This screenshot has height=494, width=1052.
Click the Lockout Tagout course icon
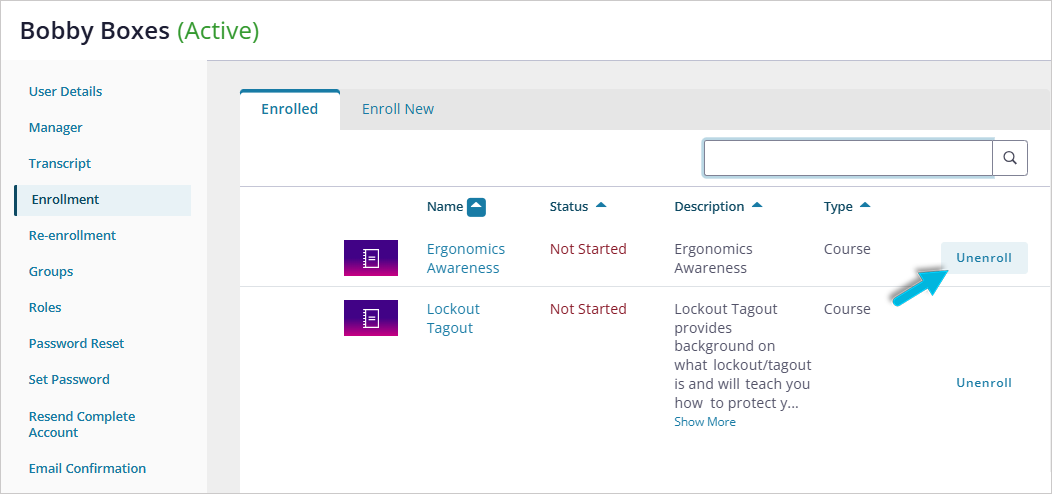(x=371, y=318)
